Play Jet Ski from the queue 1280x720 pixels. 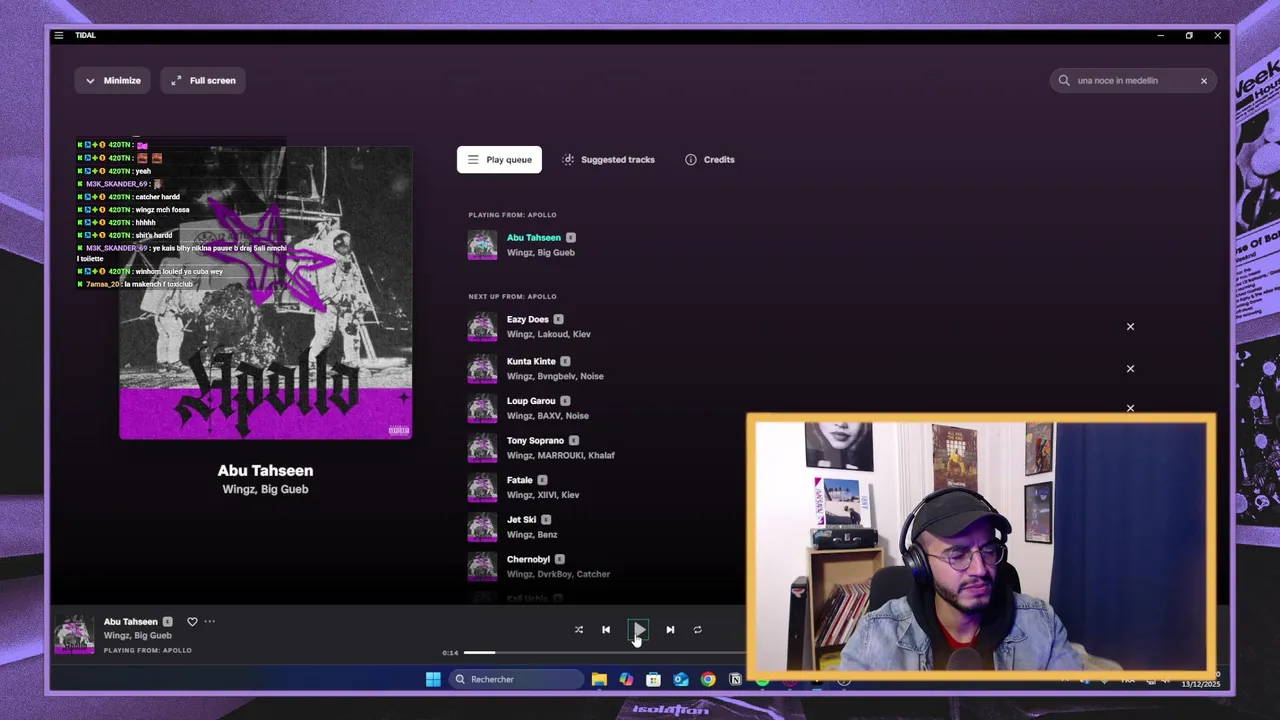(x=521, y=520)
